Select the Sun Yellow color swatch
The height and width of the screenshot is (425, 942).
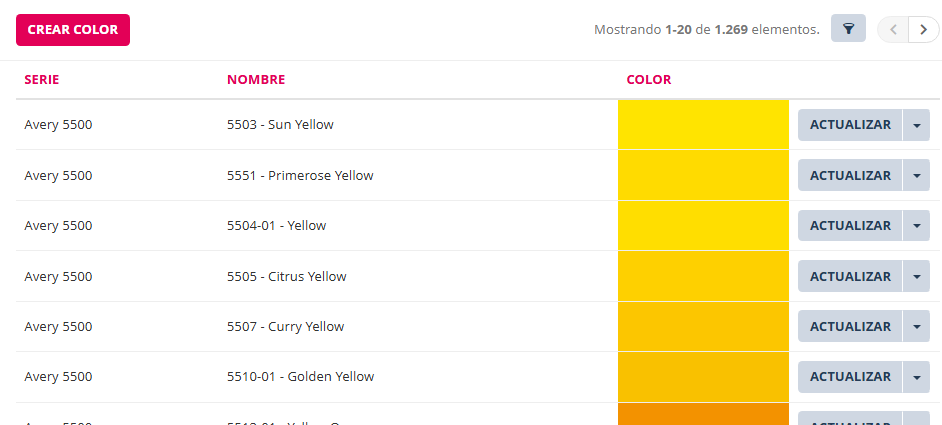point(703,125)
